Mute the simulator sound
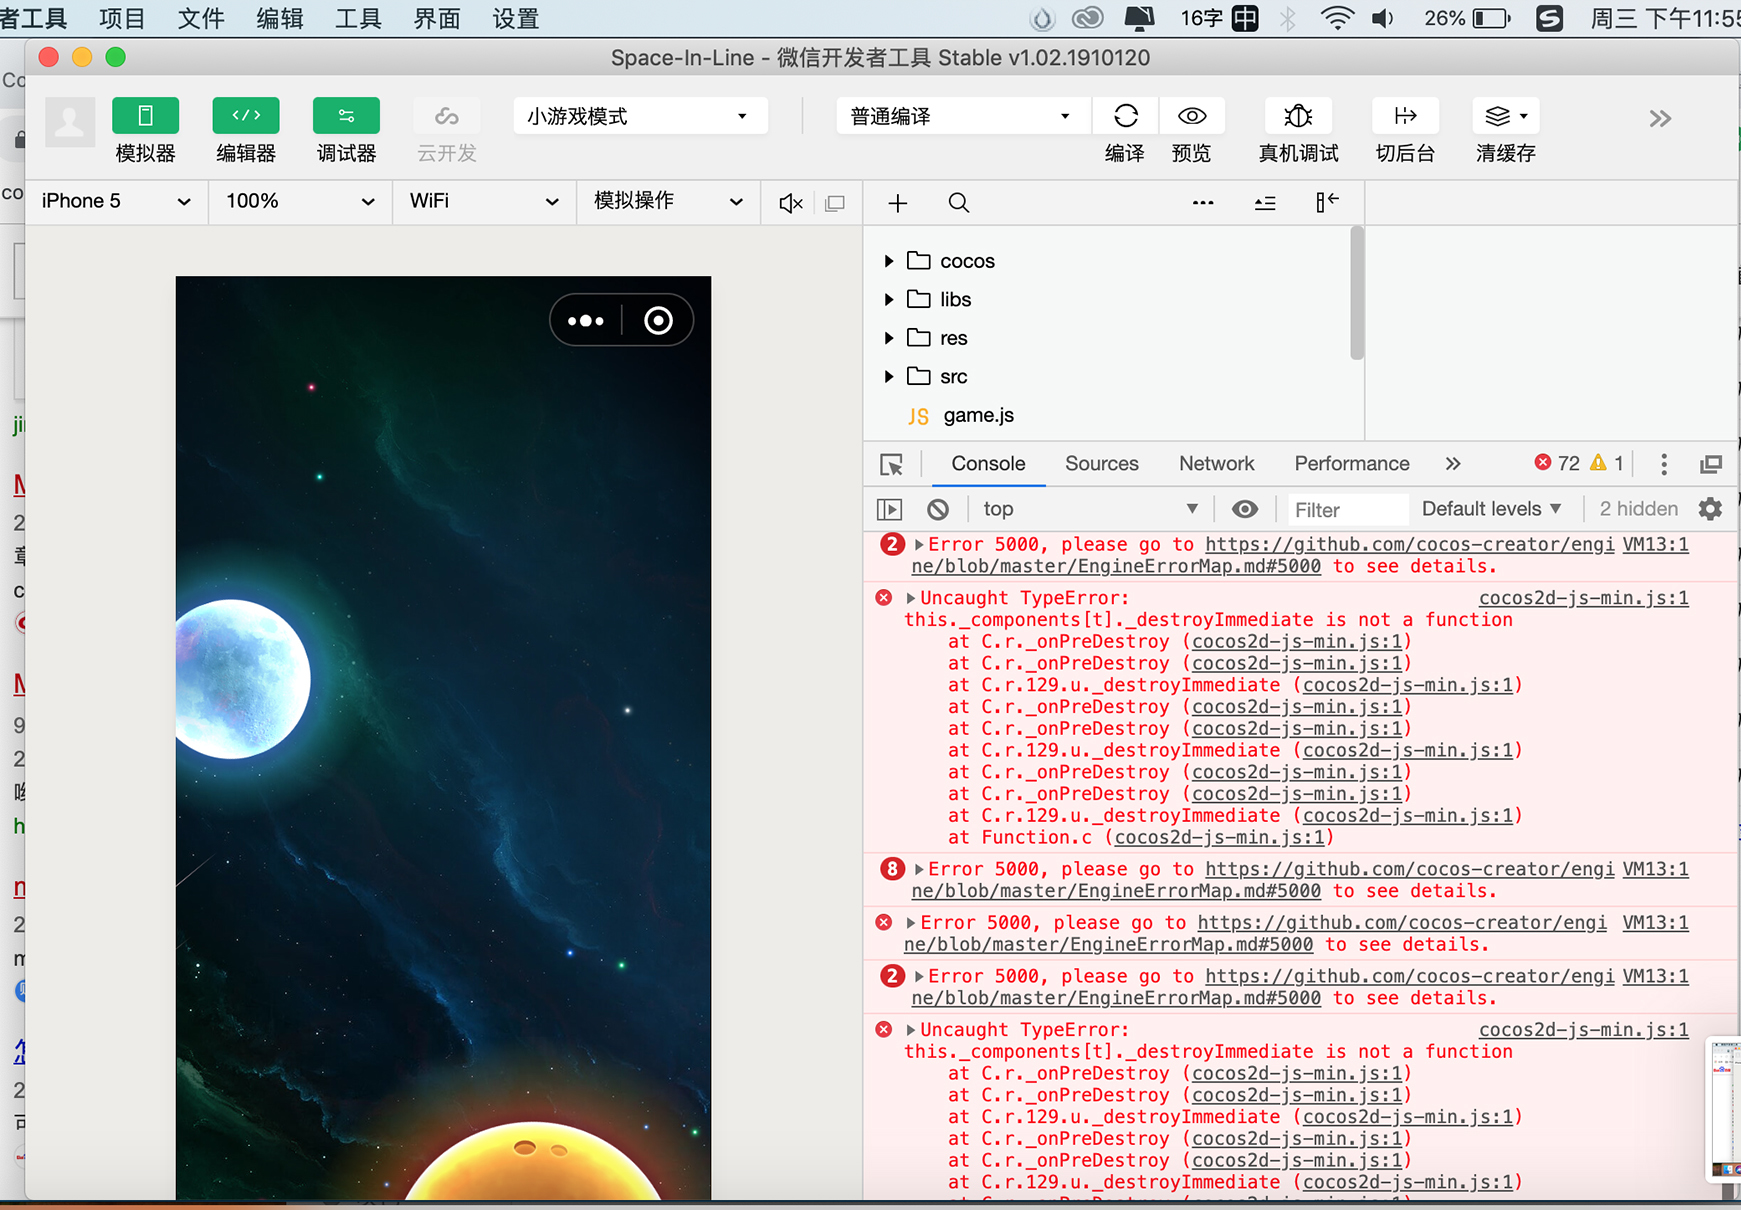The width and height of the screenshot is (1741, 1210). tap(790, 203)
